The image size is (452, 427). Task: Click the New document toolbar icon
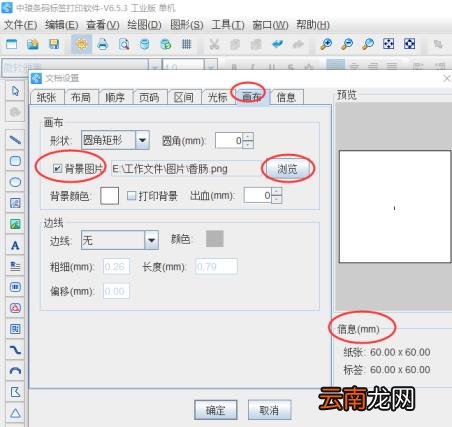point(12,44)
